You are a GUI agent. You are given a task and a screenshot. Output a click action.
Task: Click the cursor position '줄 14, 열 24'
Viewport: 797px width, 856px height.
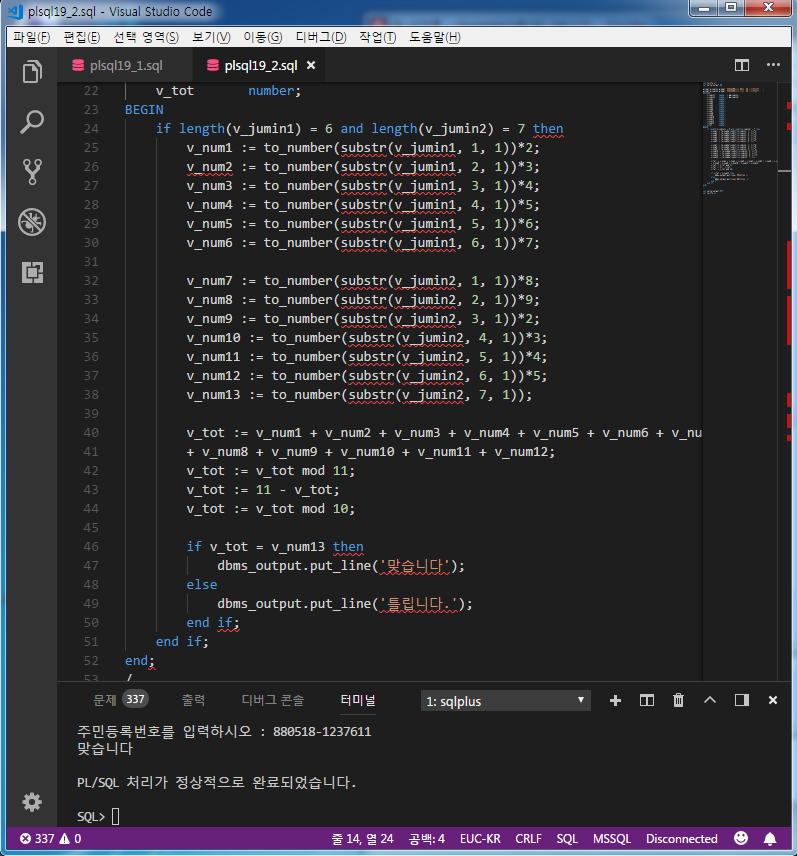tap(362, 839)
